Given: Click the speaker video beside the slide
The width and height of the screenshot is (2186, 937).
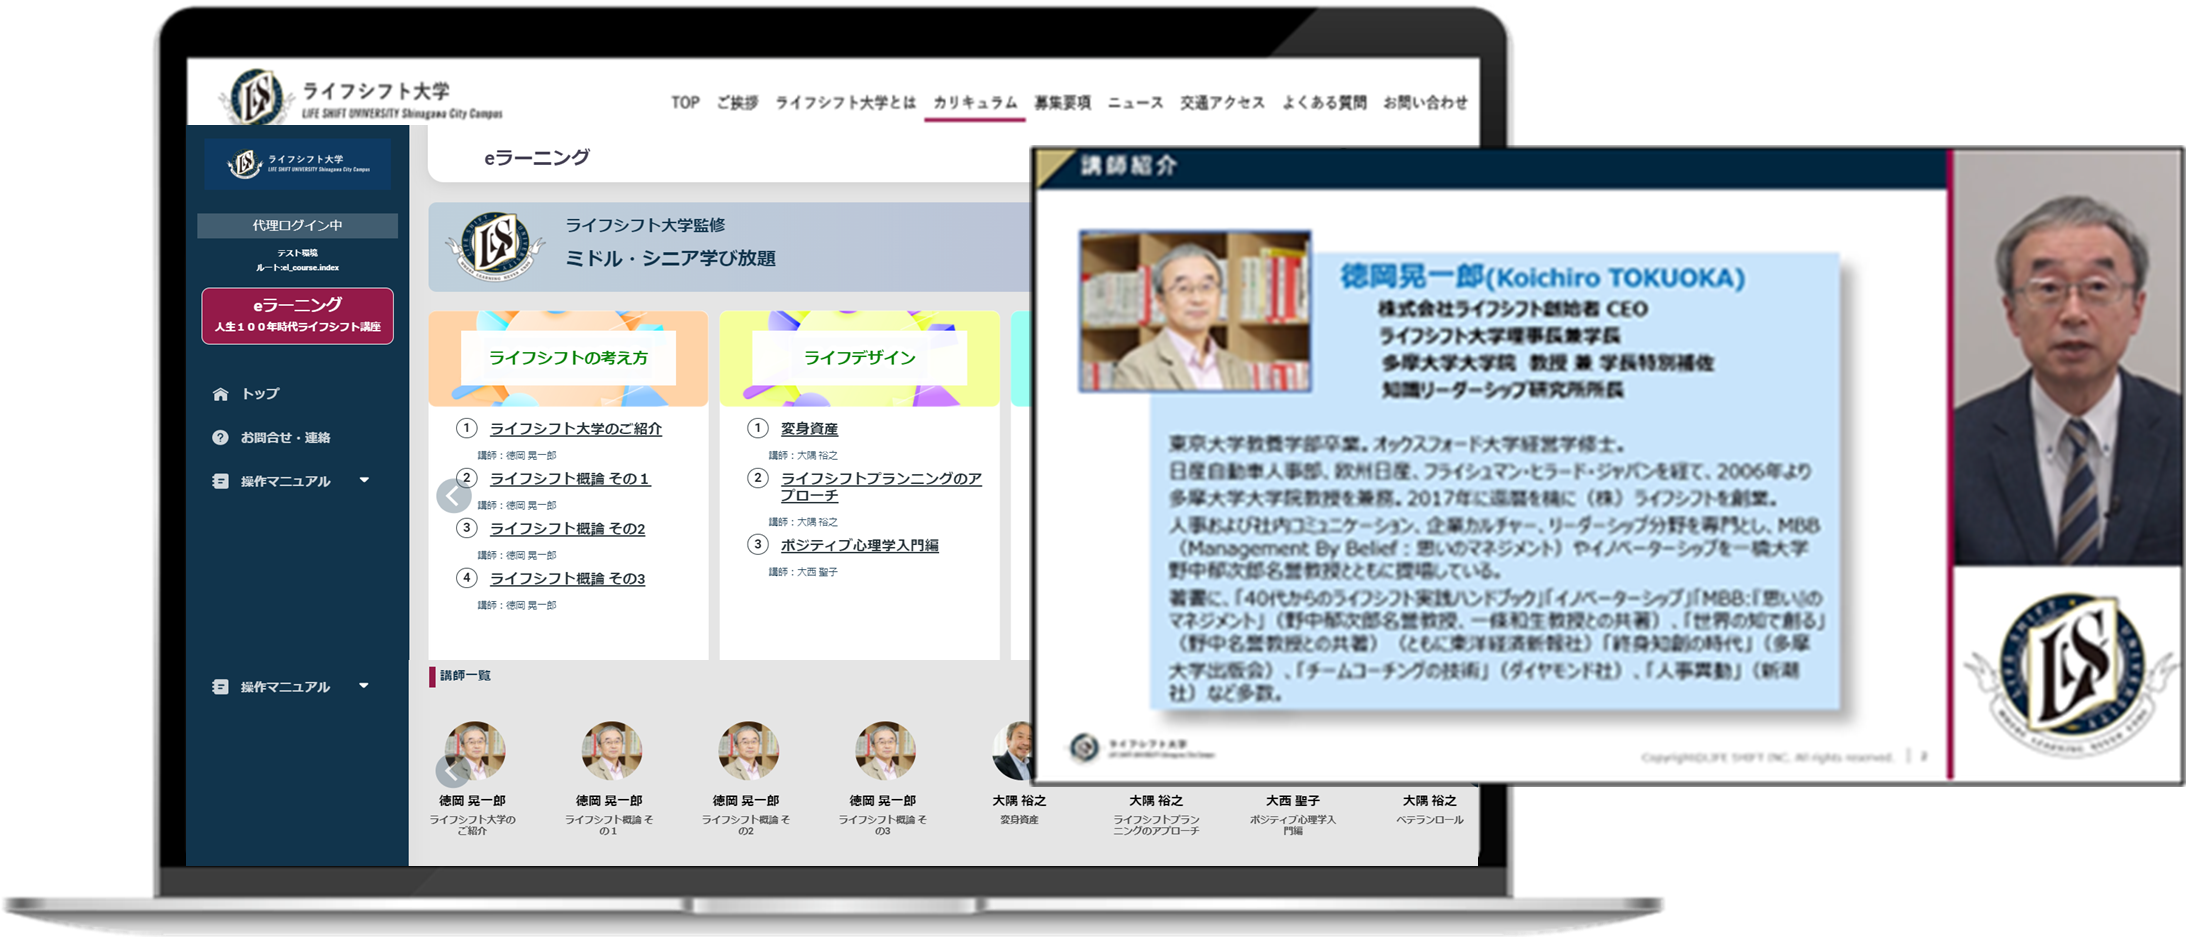Looking at the screenshot, I should 2067,358.
